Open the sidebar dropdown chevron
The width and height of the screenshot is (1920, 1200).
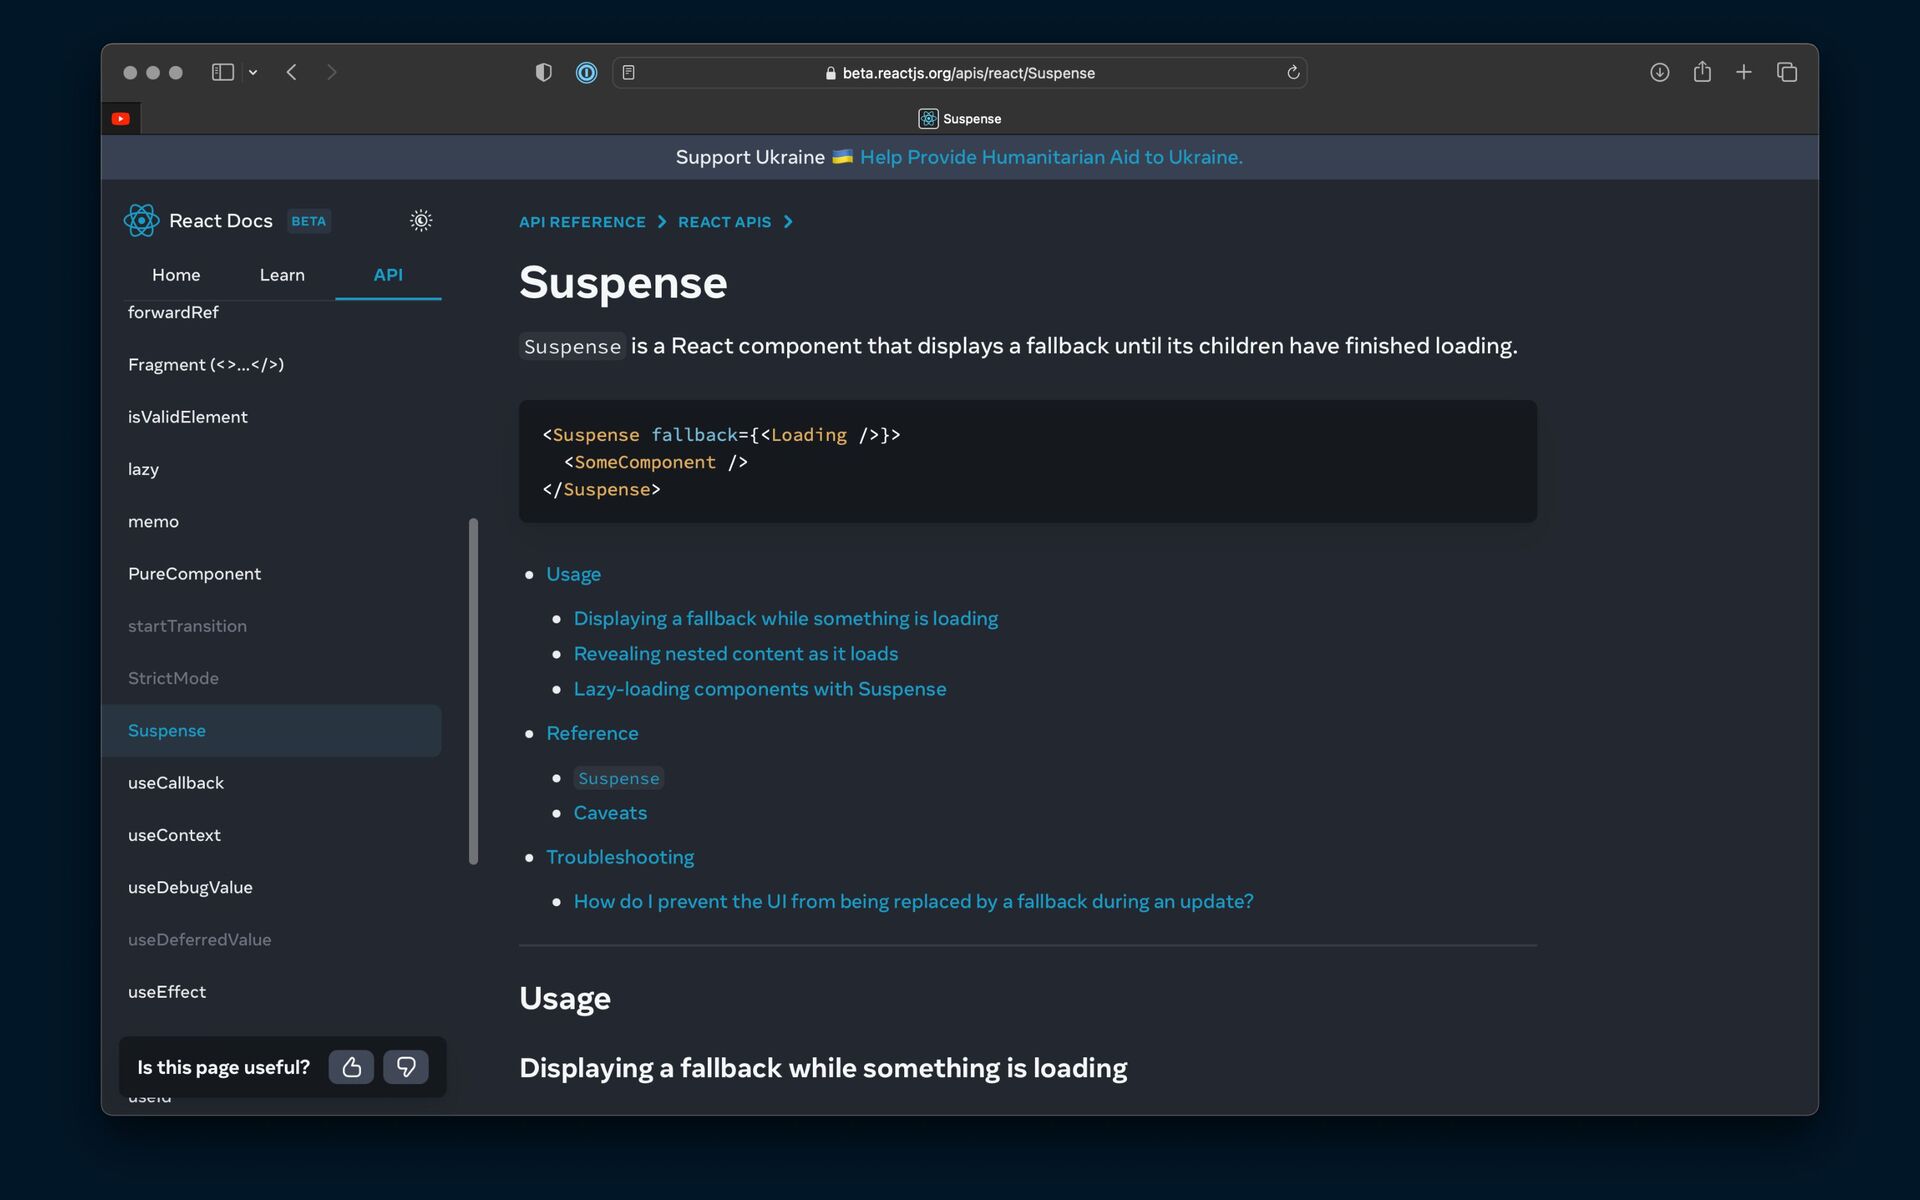[x=253, y=72]
